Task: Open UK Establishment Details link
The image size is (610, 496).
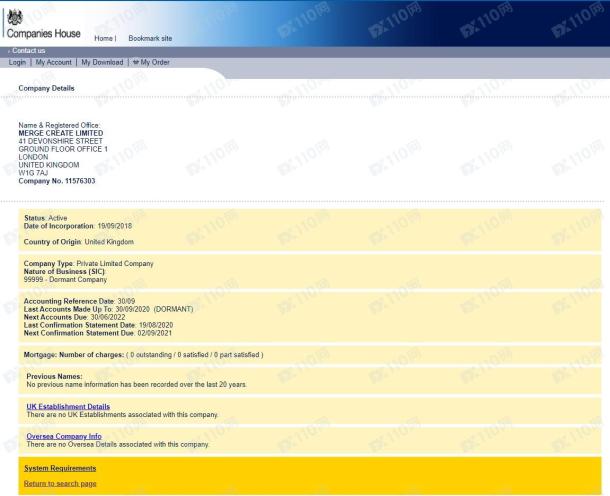Action: pos(68,407)
